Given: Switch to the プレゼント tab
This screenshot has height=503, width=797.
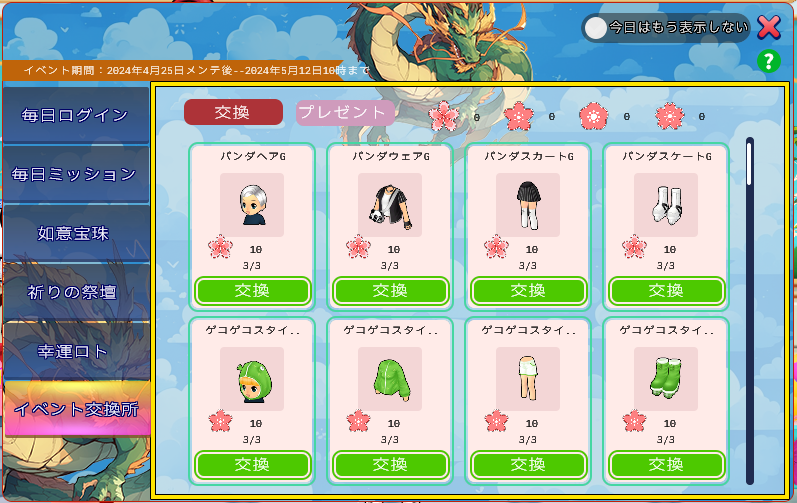Looking at the screenshot, I should coord(346,112).
